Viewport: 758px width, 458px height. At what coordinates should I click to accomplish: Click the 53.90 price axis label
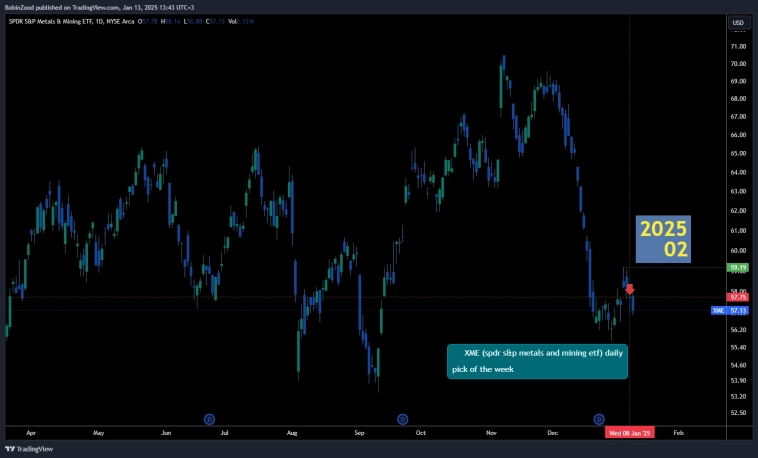pos(738,381)
